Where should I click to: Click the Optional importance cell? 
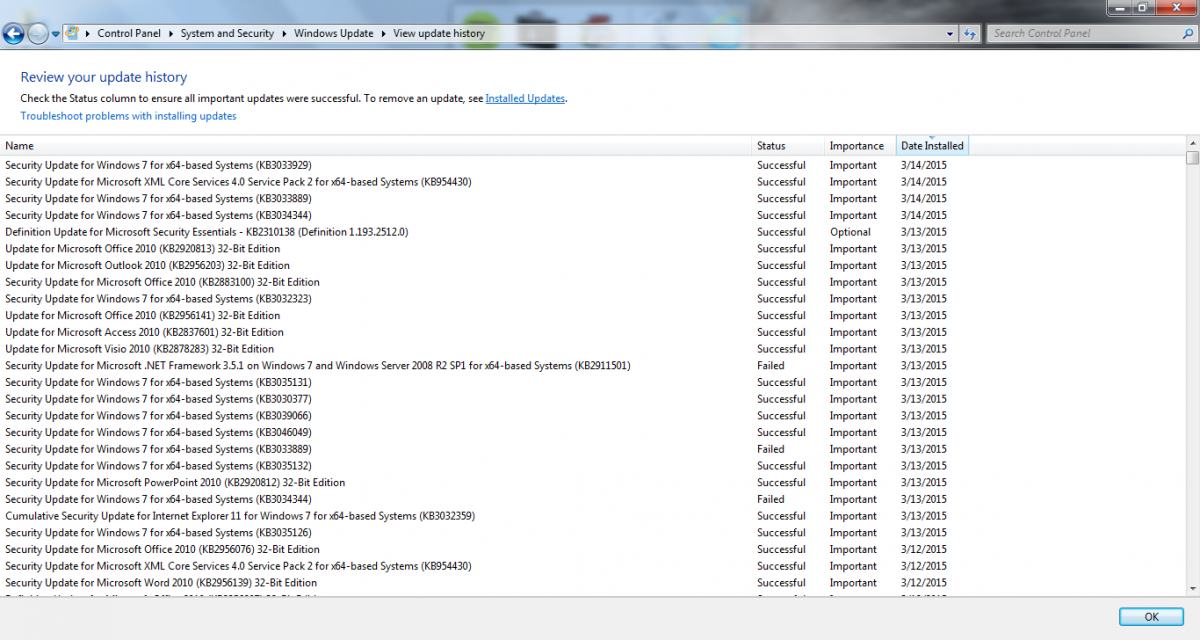tap(850, 232)
